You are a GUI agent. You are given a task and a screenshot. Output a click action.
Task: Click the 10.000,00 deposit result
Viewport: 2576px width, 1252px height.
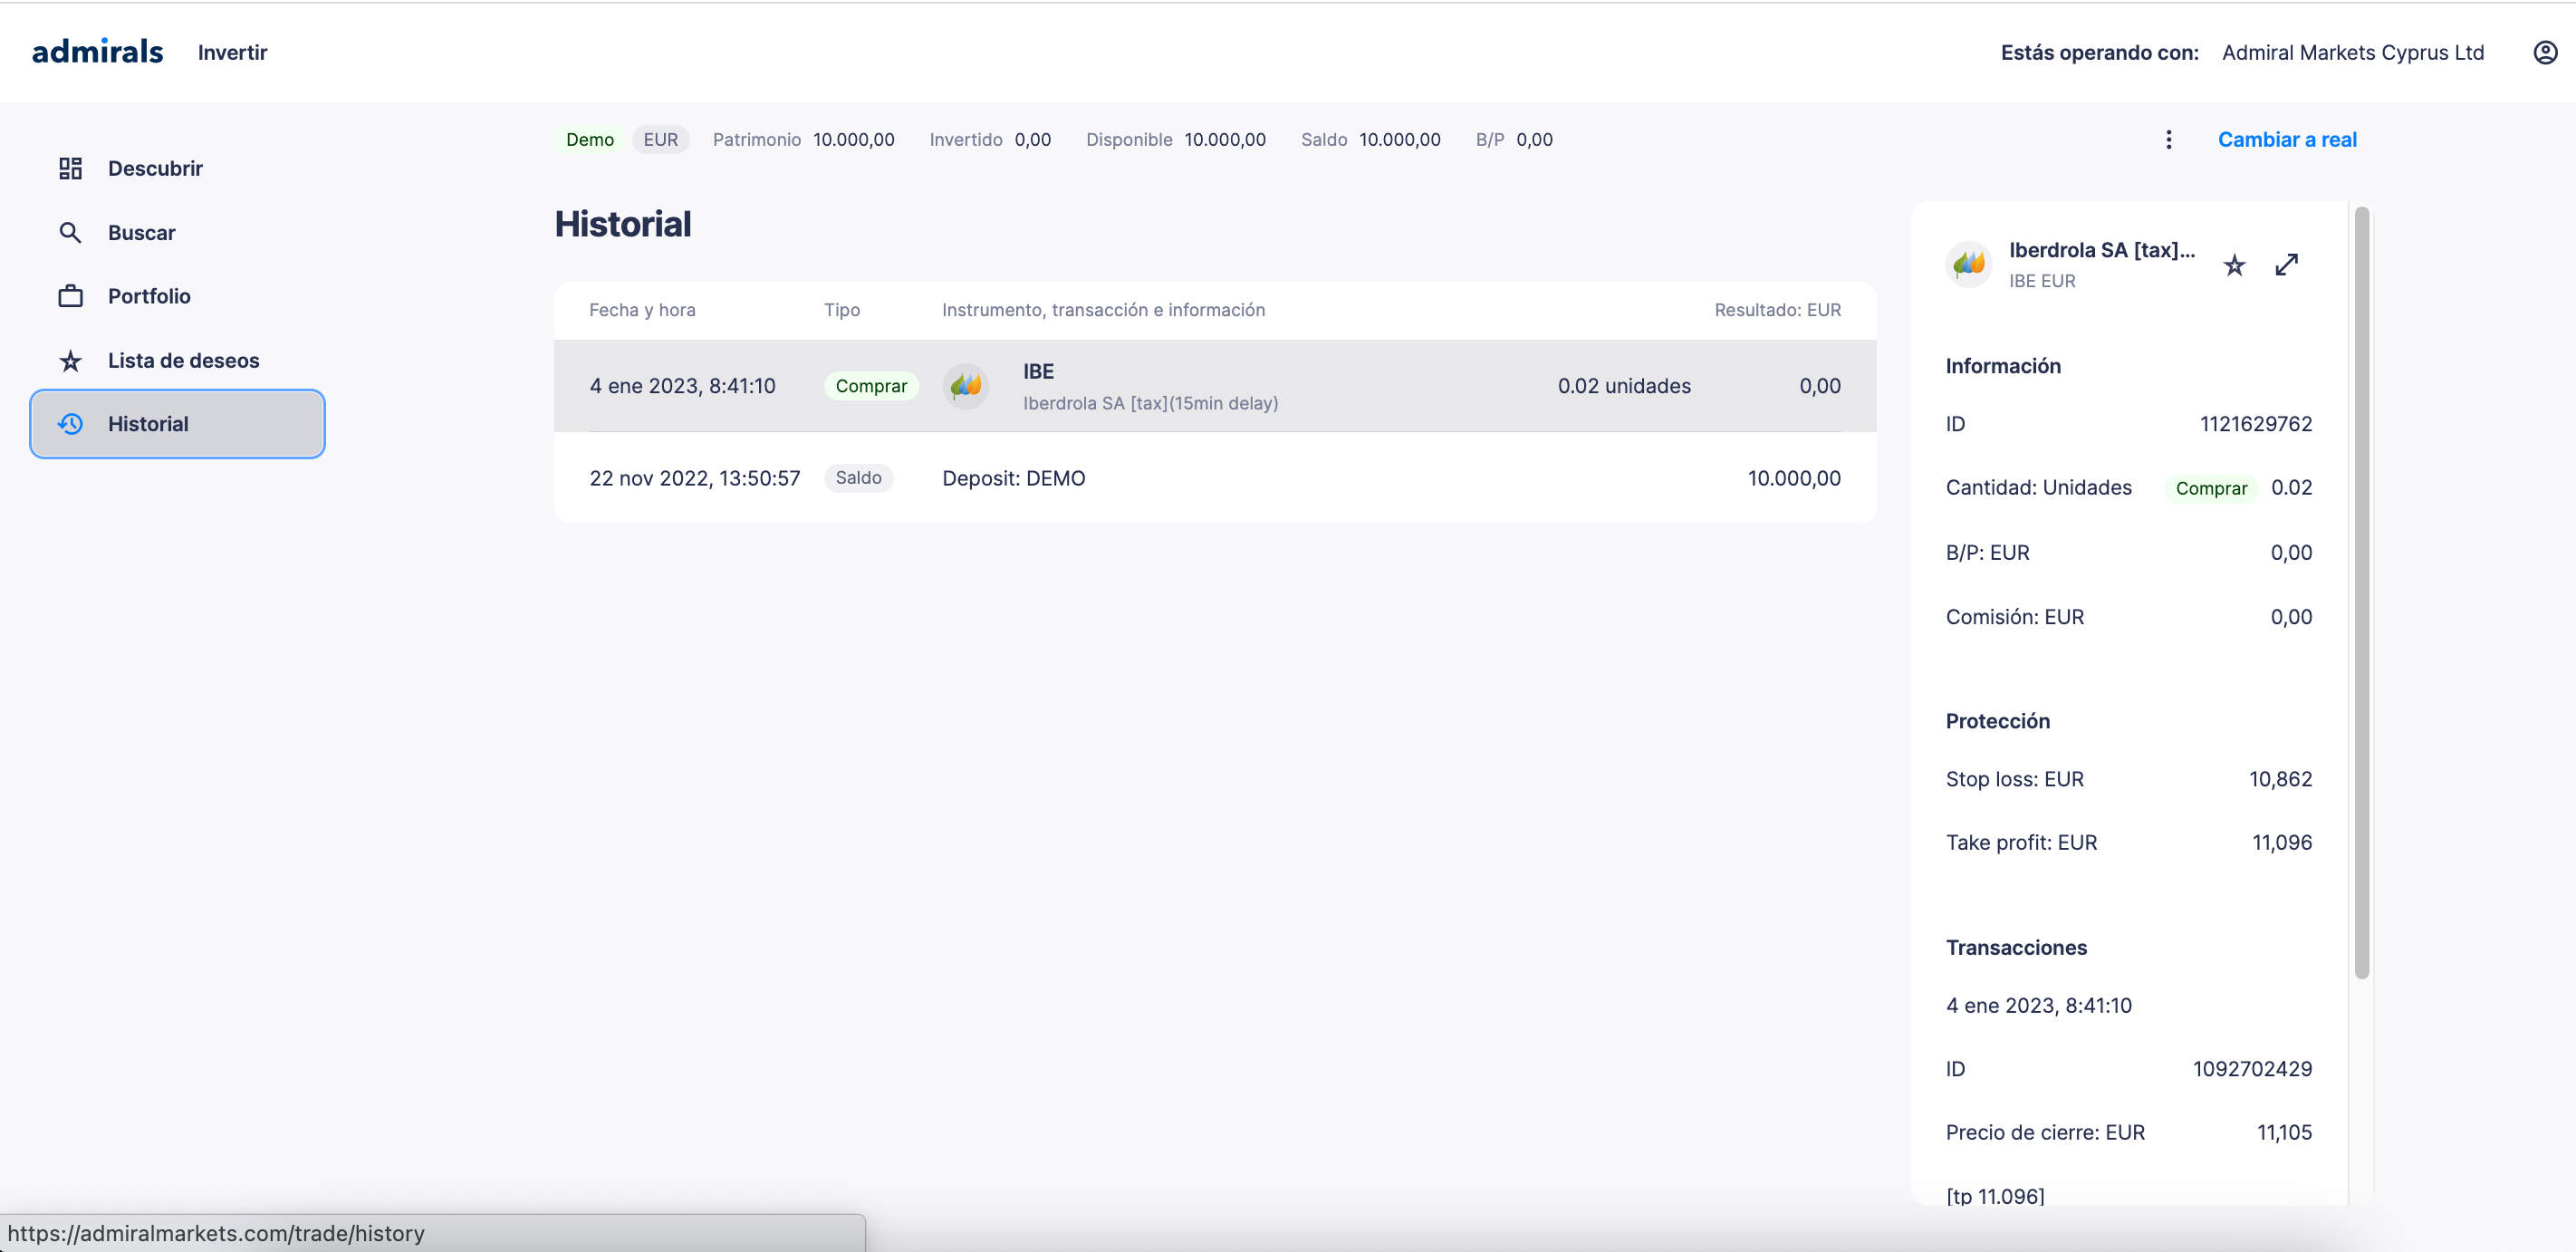coord(1794,478)
